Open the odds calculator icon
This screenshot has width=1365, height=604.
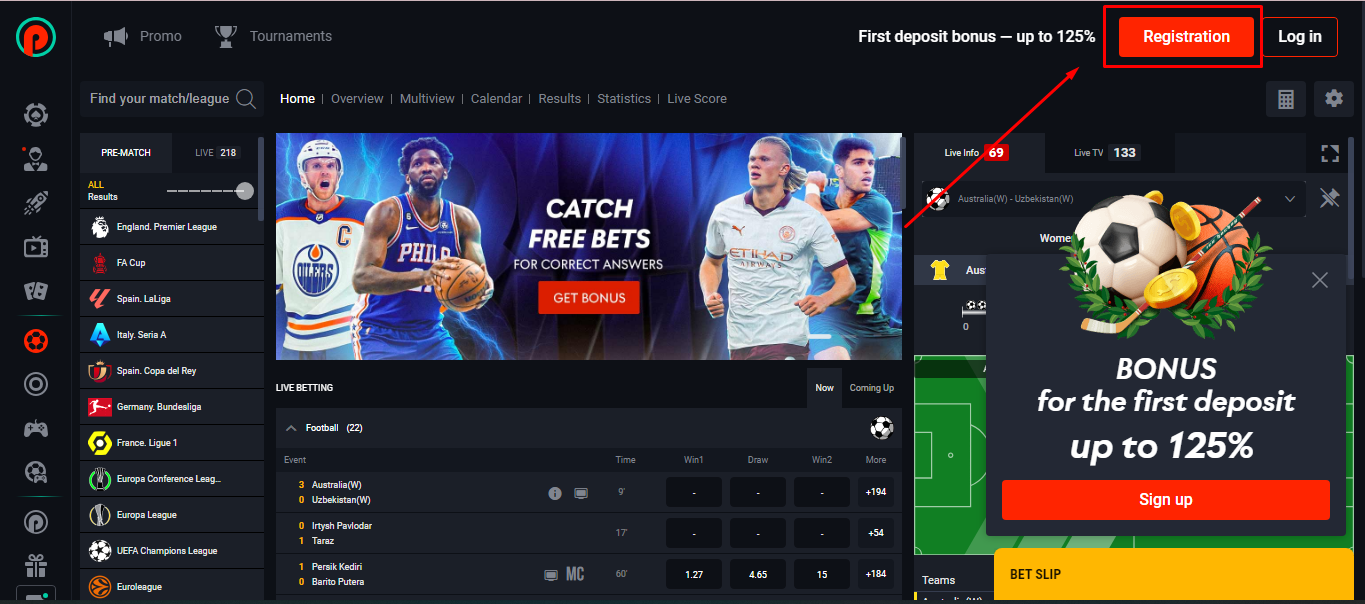pyautogui.click(x=1286, y=99)
